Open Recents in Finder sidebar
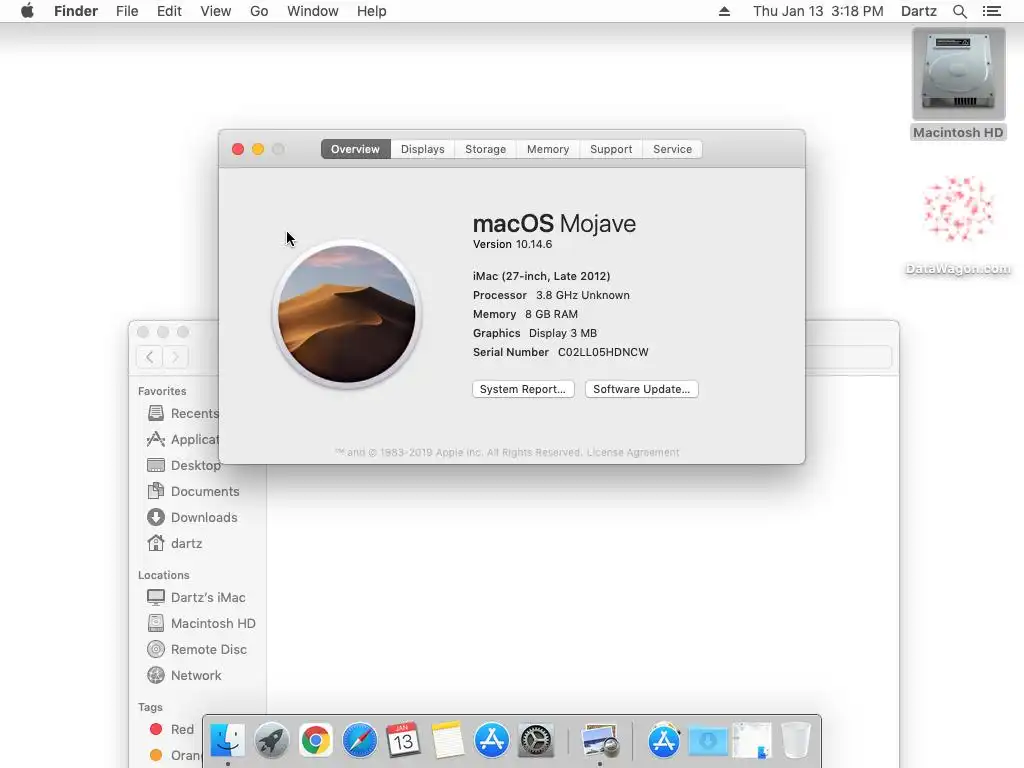 (195, 413)
